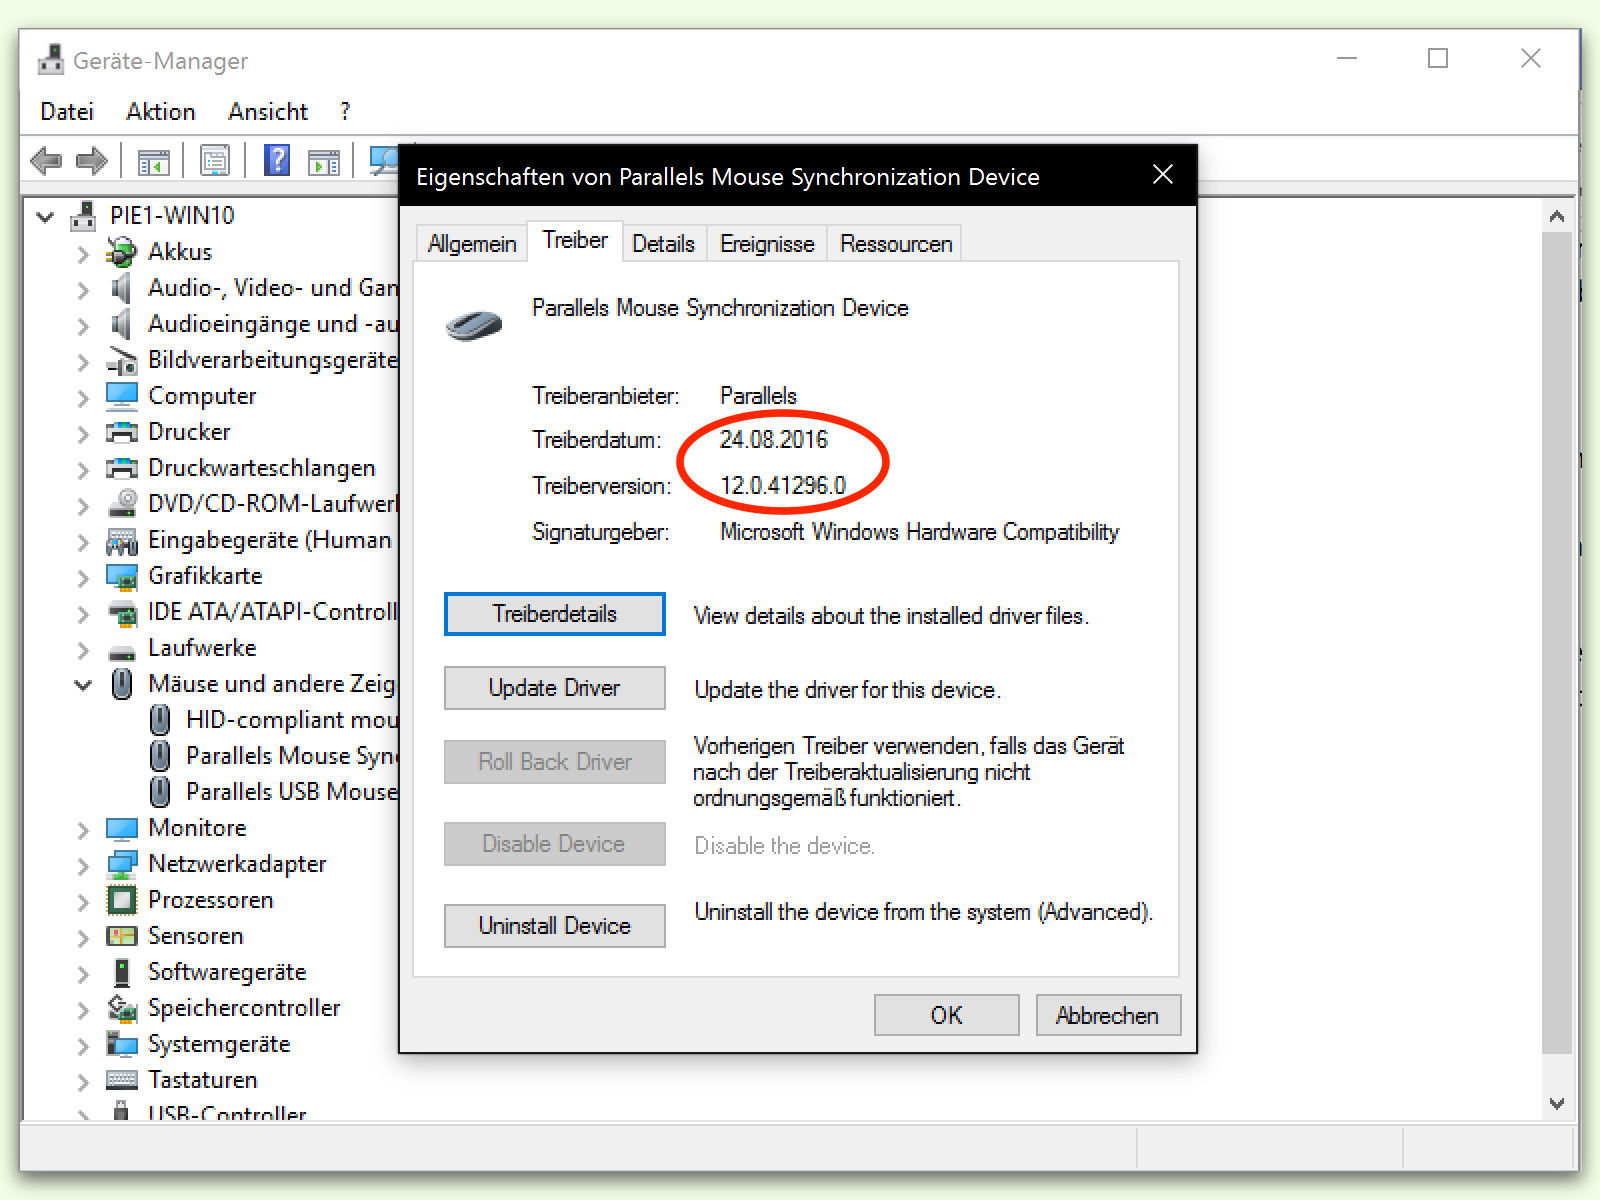Select the HID-compliant mouse device icon
The height and width of the screenshot is (1200, 1600).
tap(160, 720)
